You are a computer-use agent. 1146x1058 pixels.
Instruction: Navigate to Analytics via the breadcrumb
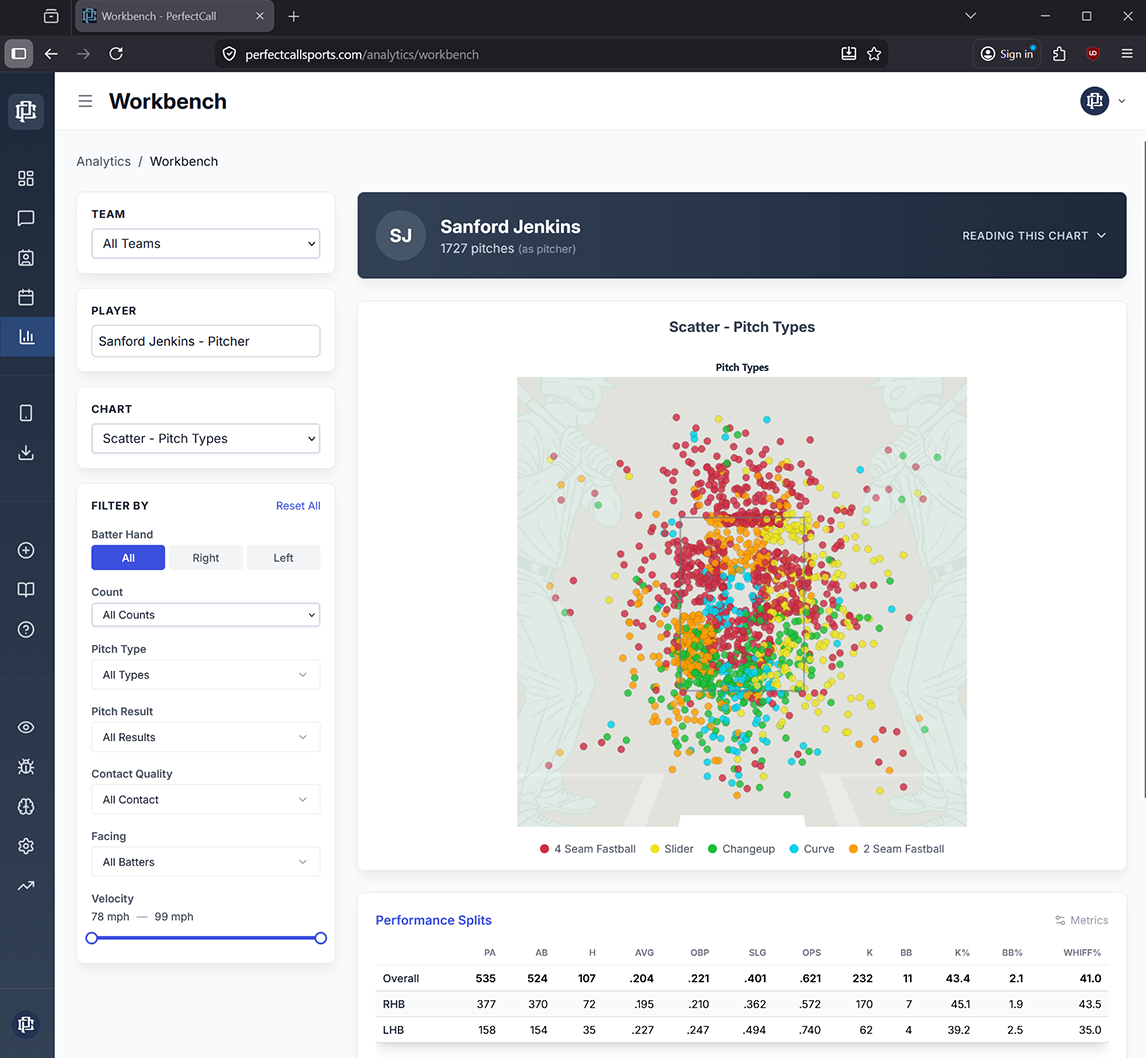pyautogui.click(x=103, y=161)
